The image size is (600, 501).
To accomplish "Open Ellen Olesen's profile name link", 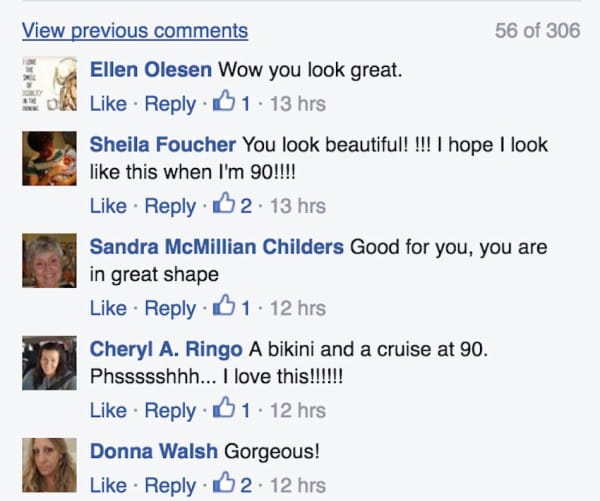I will click(151, 71).
